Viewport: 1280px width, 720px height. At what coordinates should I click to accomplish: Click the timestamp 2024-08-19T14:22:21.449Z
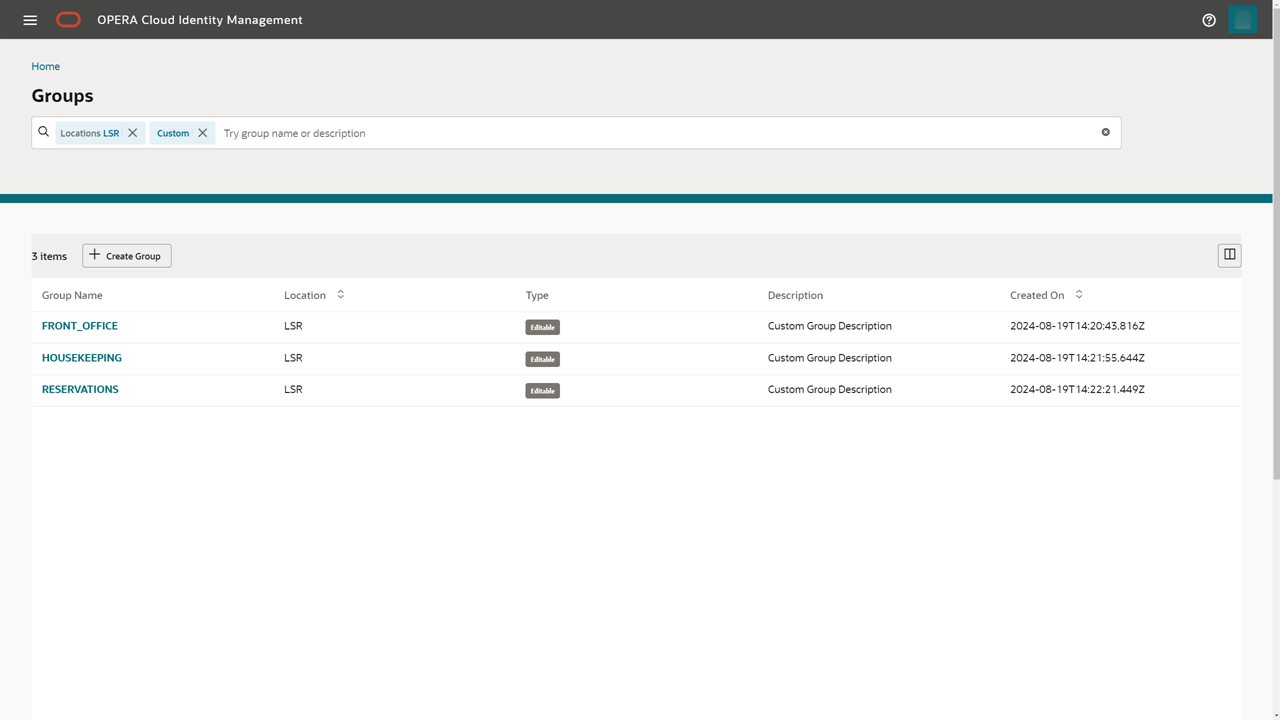pyautogui.click(x=1077, y=390)
